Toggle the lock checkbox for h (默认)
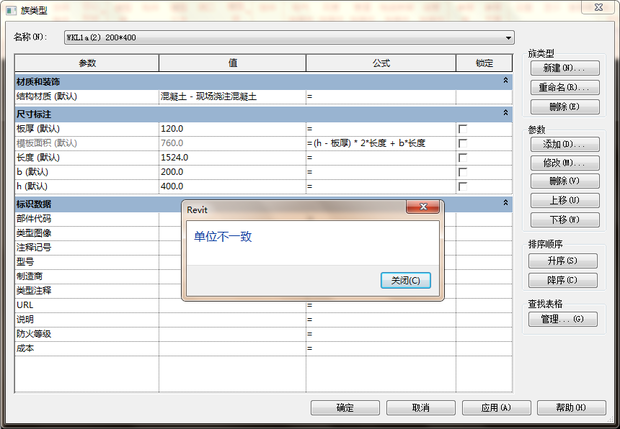The height and width of the screenshot is (429, 620). click(463, 186)
